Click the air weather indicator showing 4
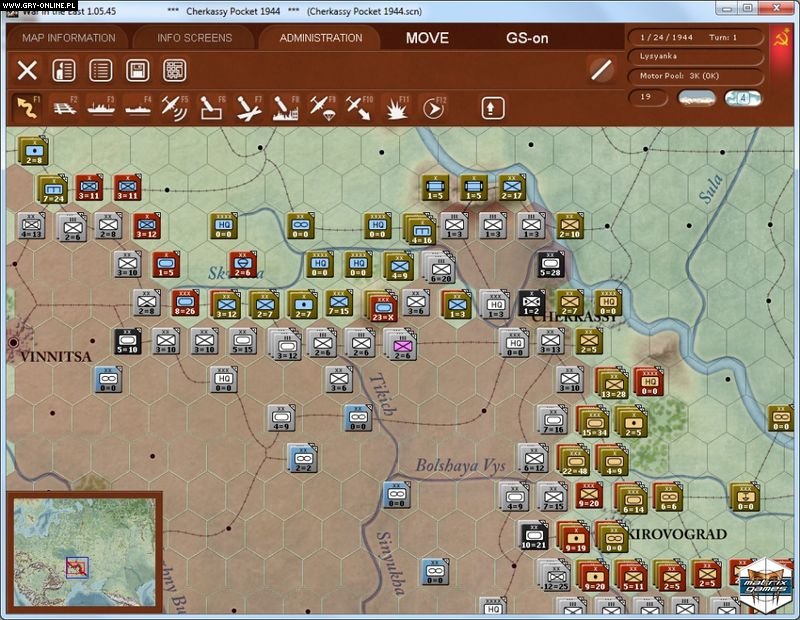 coord(743,97)
